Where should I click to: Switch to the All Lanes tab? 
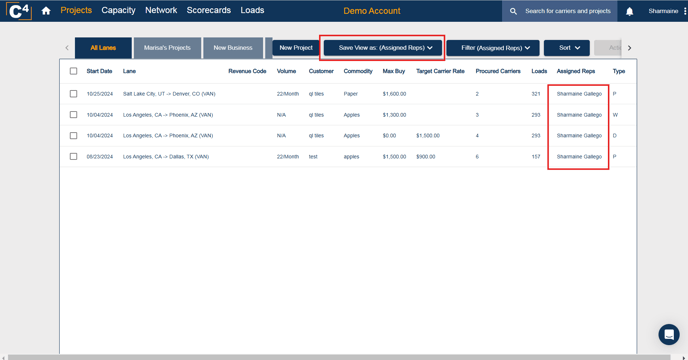(103, 48)
